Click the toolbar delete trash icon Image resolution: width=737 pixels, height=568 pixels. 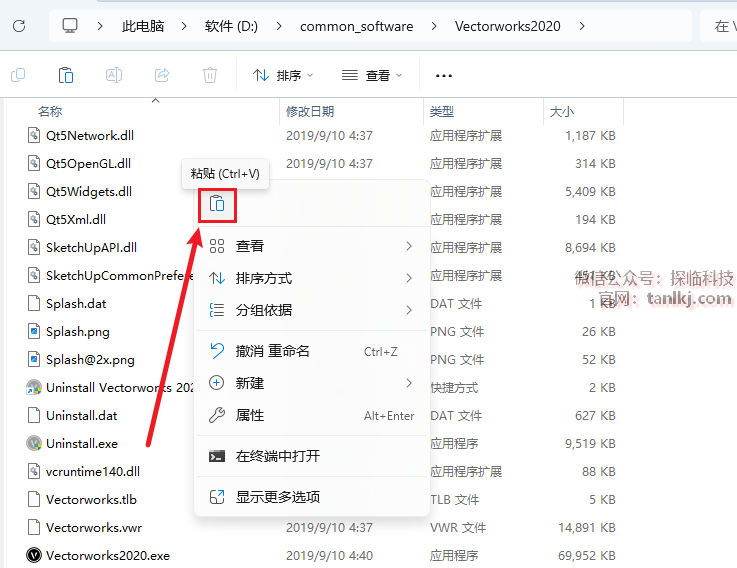coord(210,75)
